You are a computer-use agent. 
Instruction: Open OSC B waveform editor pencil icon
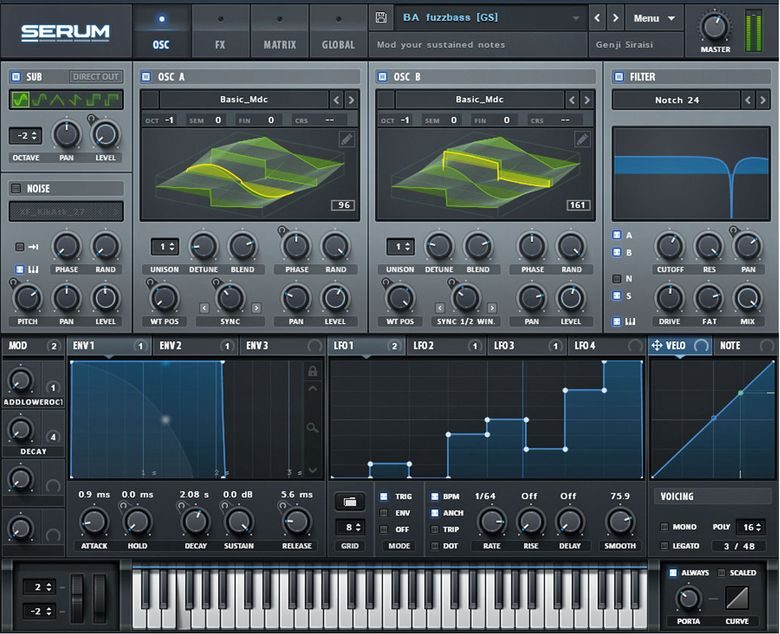pos(582,139)
